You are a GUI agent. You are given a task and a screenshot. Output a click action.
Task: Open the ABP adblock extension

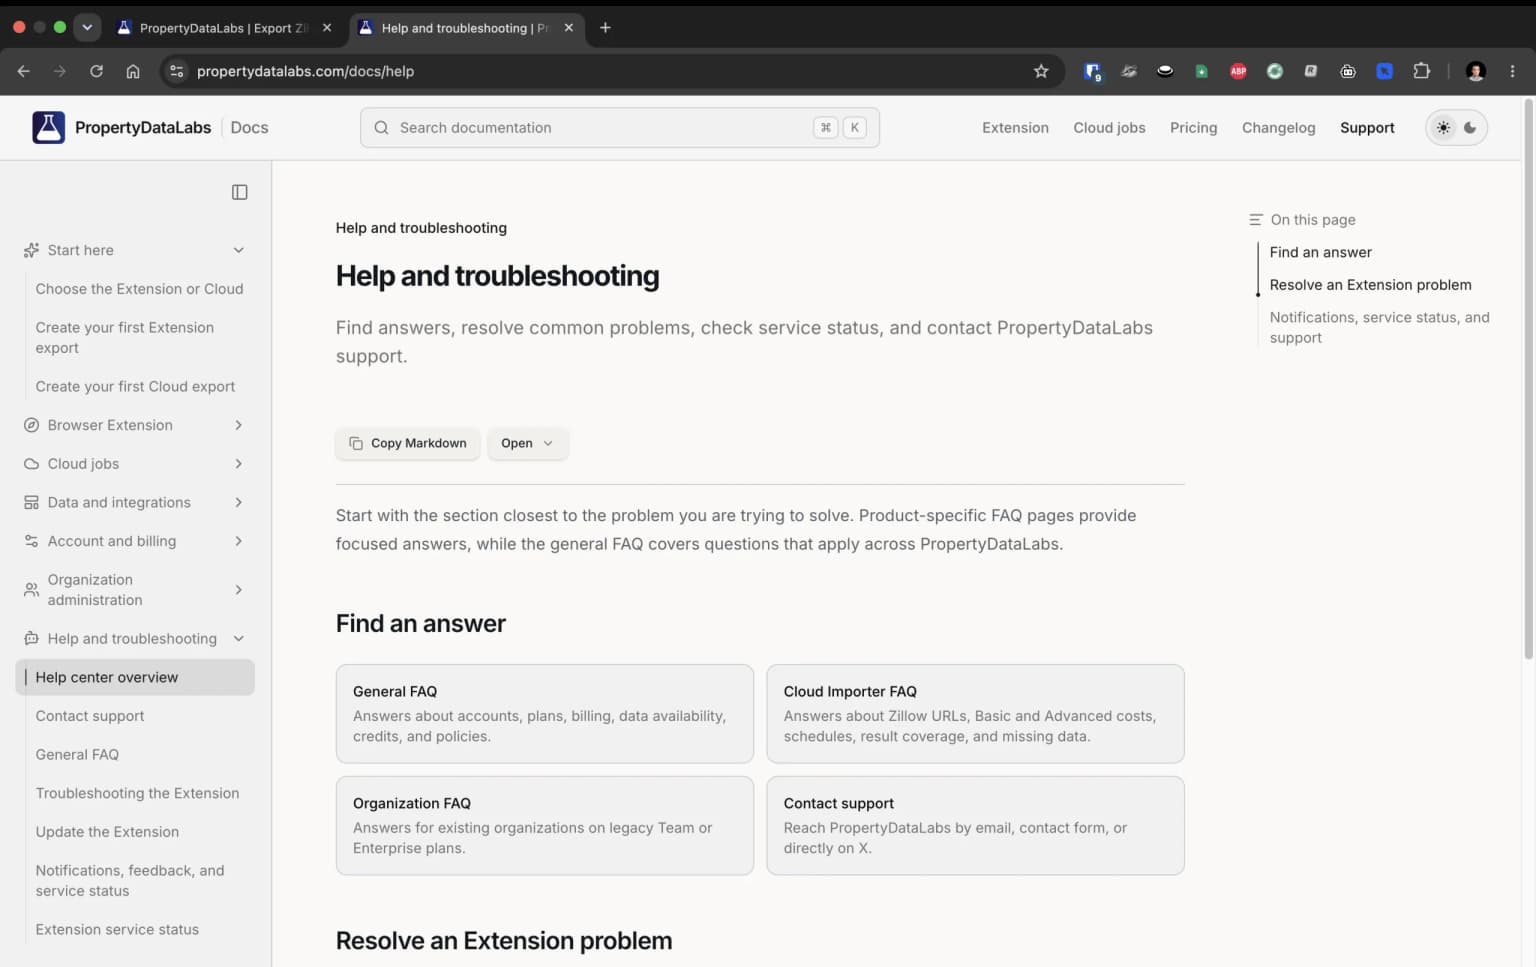[1238, 71]
